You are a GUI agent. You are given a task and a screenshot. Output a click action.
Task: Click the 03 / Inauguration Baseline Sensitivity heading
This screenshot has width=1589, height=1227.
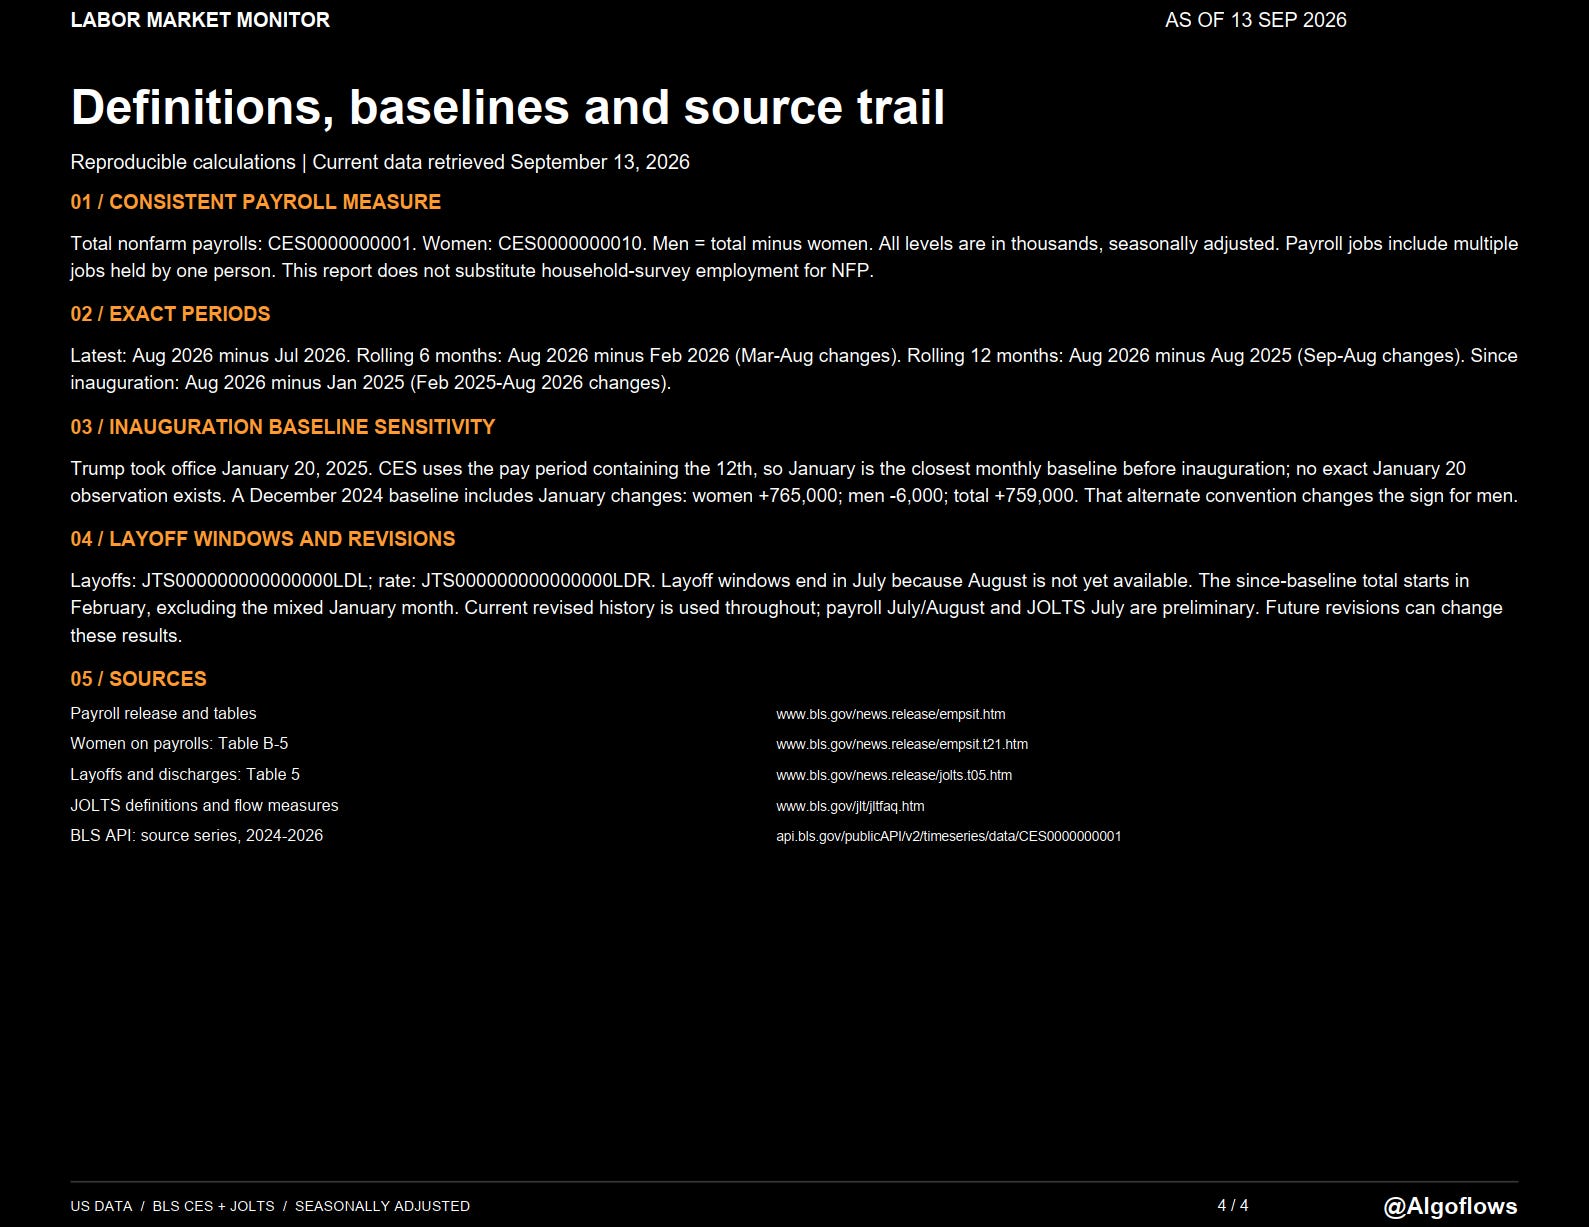(x=282, y=427)
